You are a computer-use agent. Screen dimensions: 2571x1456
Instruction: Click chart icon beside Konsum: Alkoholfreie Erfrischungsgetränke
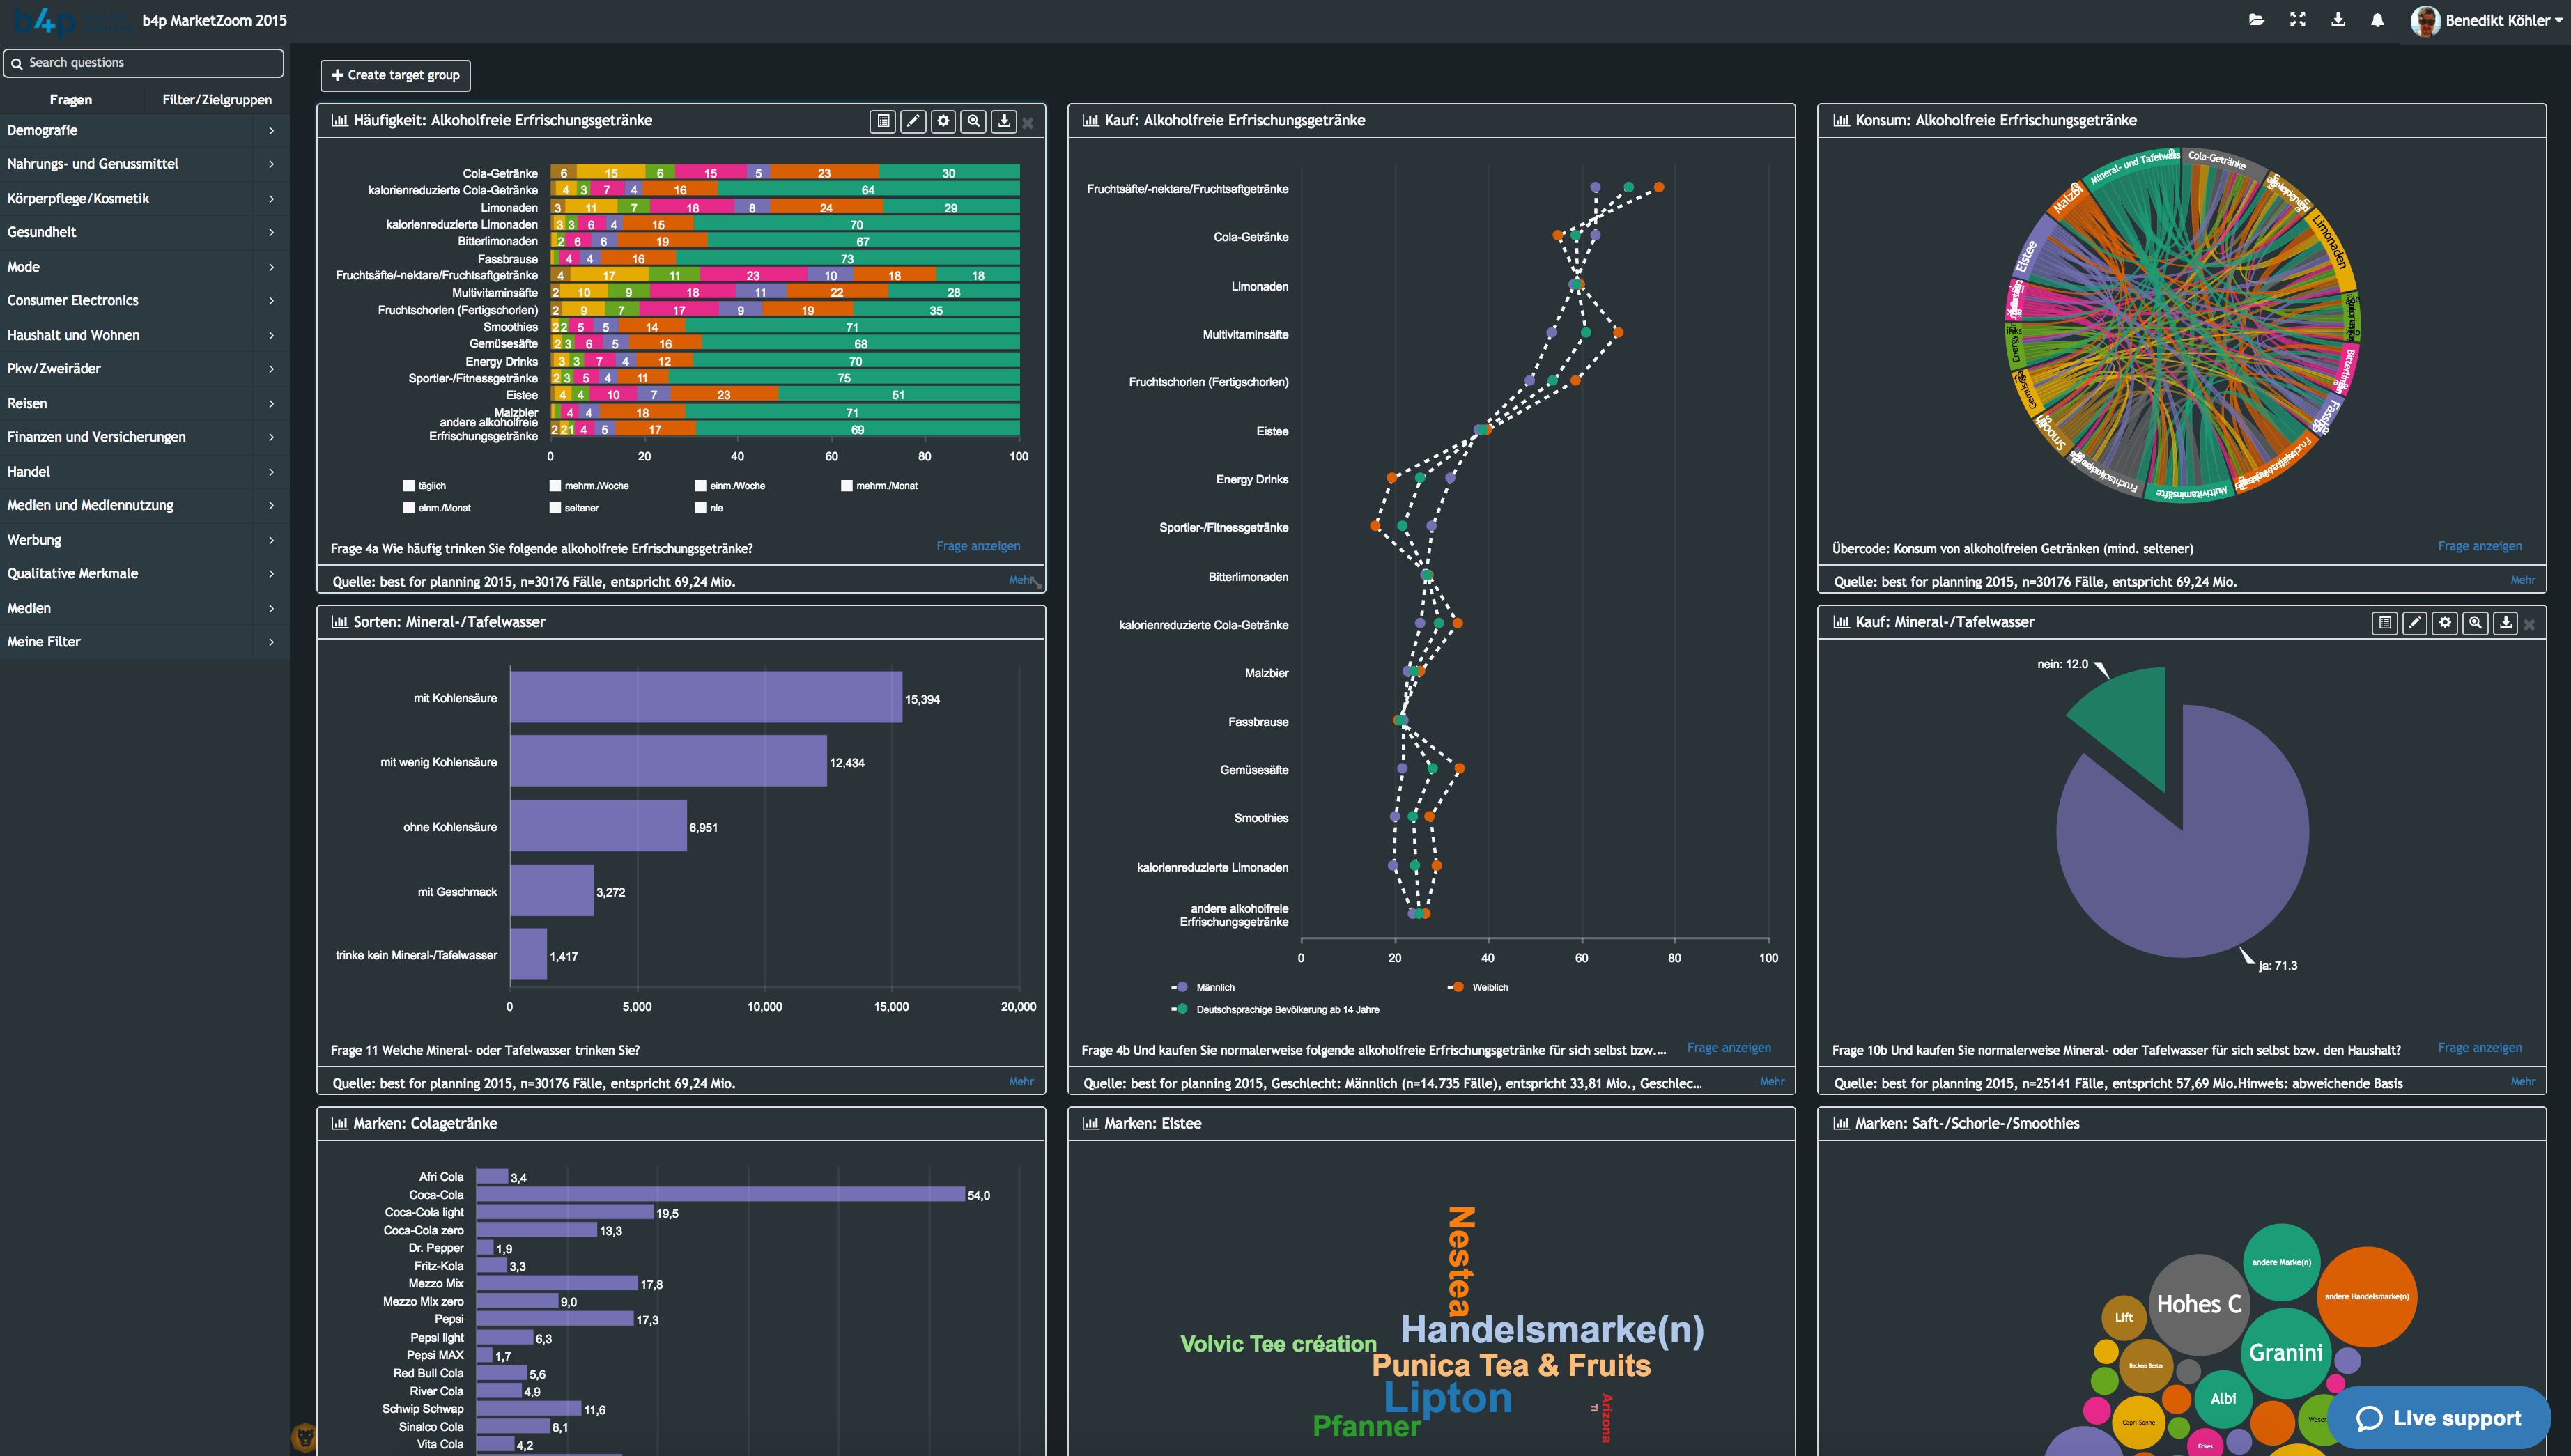(1841, 120)
